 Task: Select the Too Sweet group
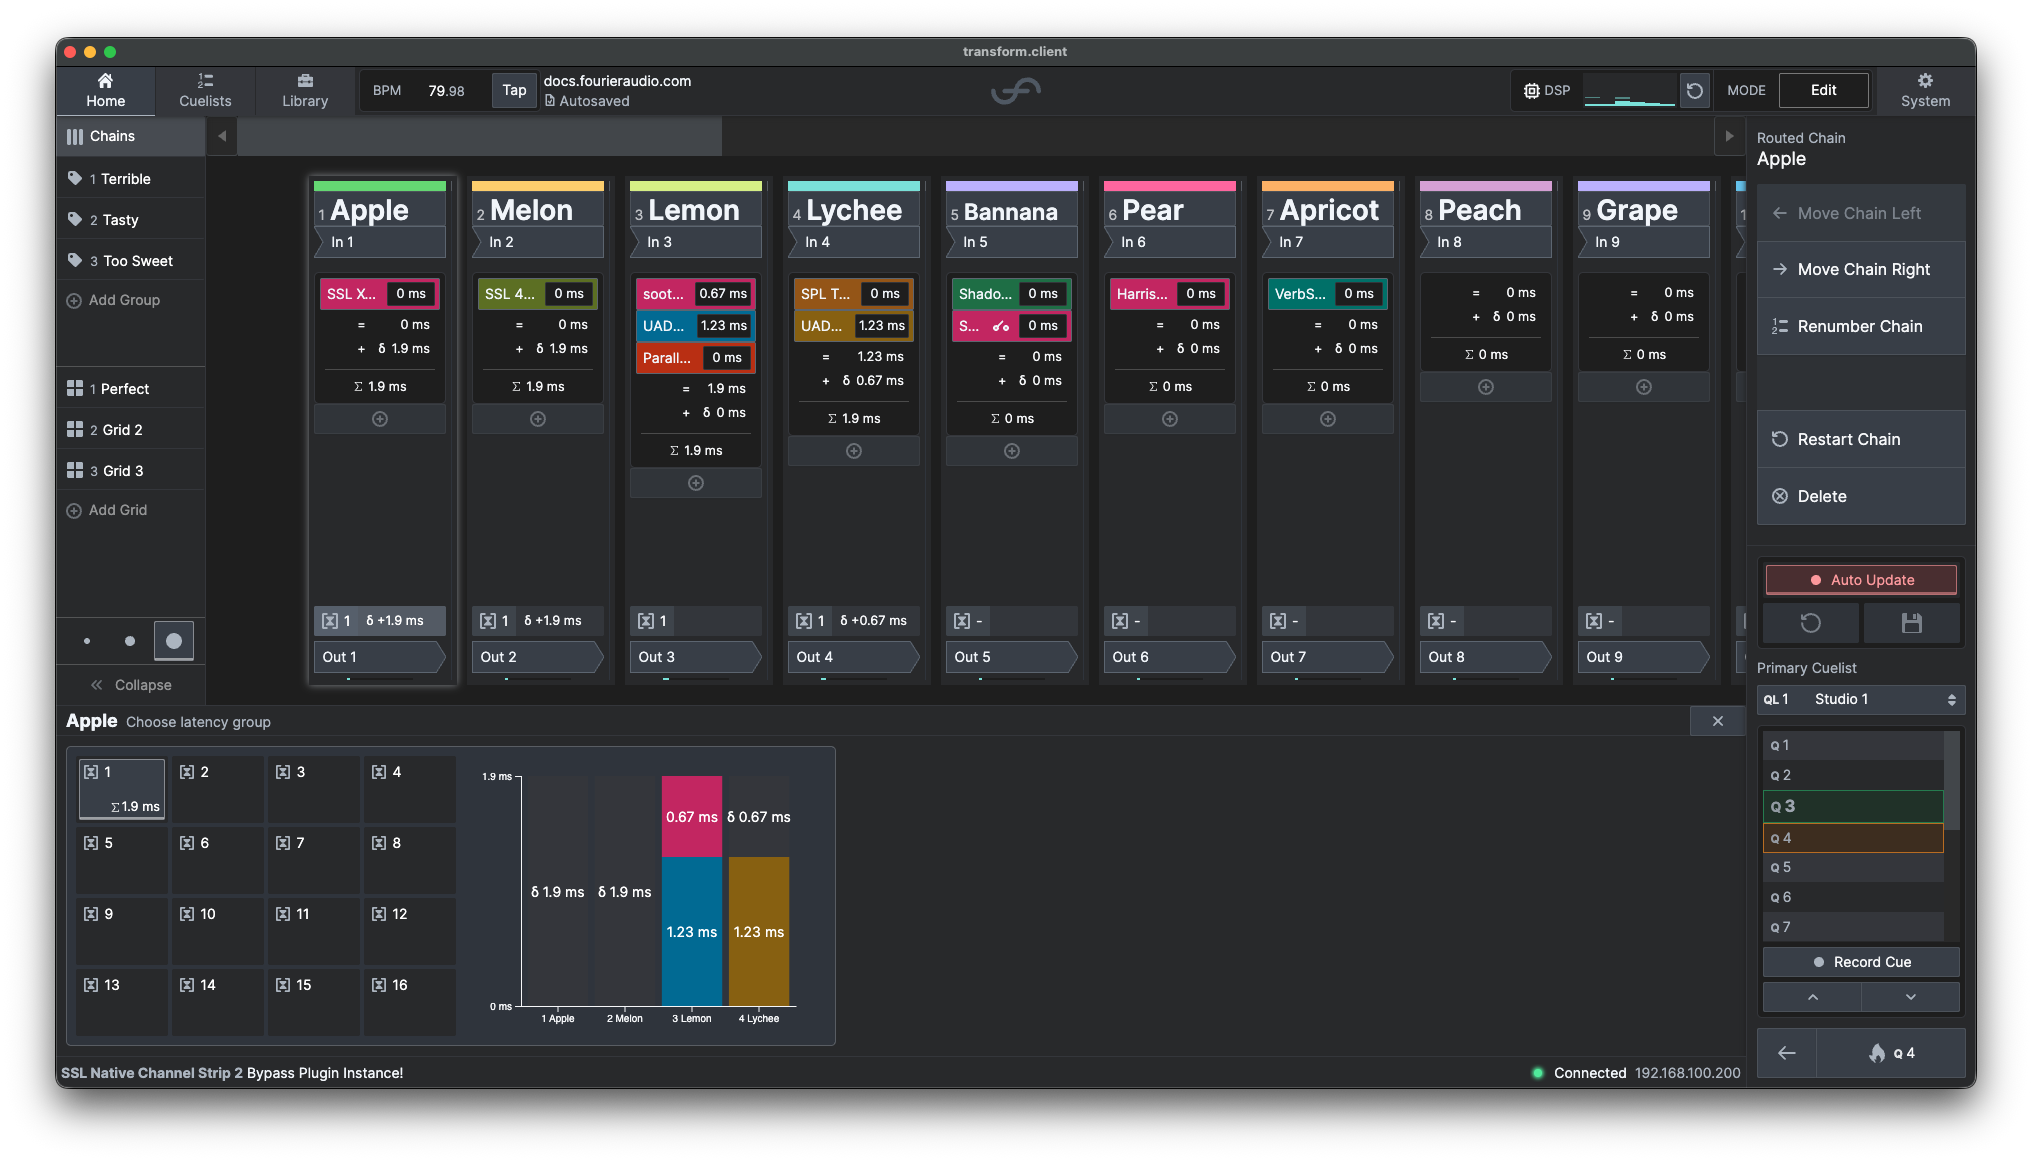[131, 261]
